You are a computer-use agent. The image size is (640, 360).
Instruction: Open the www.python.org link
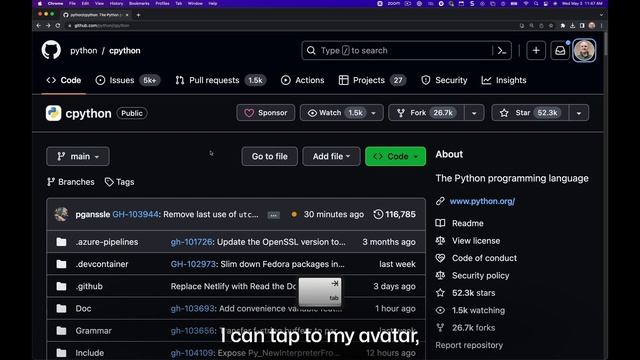[482, 201]
